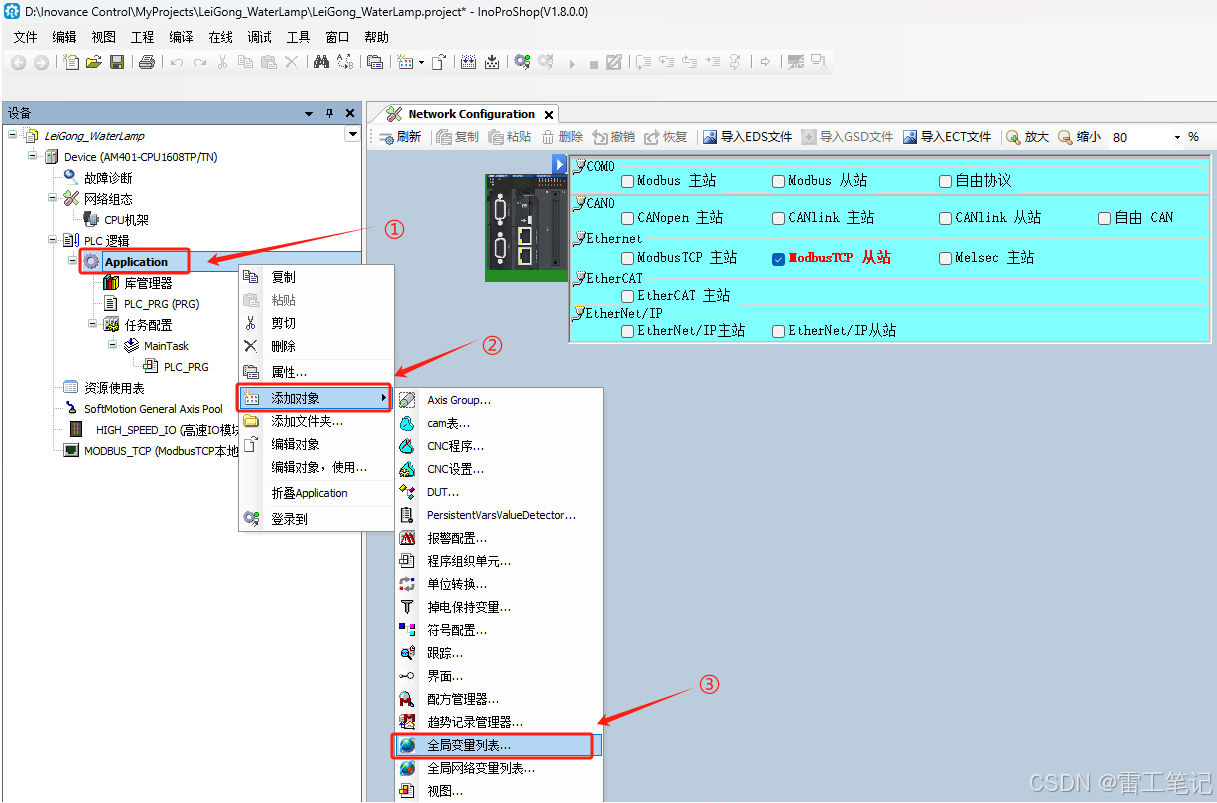The width and height of the screenshot is (1217, 803).
Task: Click the 剪切 scissors icon in the context menu
Action: tap(251, 323)
